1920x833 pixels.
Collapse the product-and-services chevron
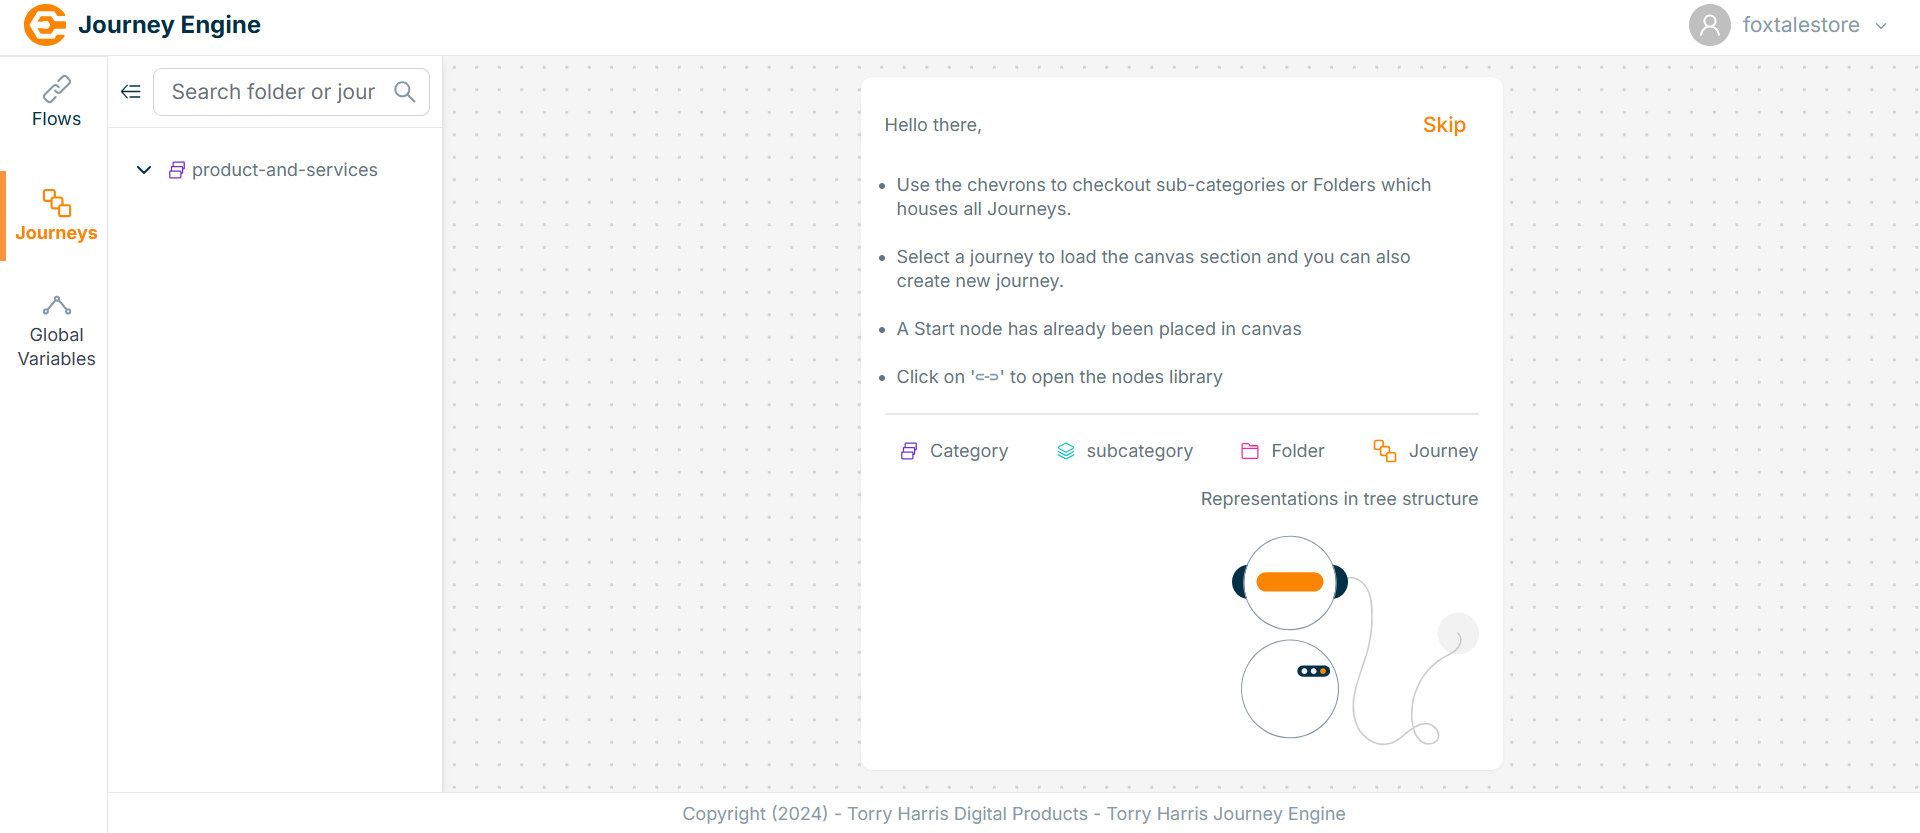[144, 170]
